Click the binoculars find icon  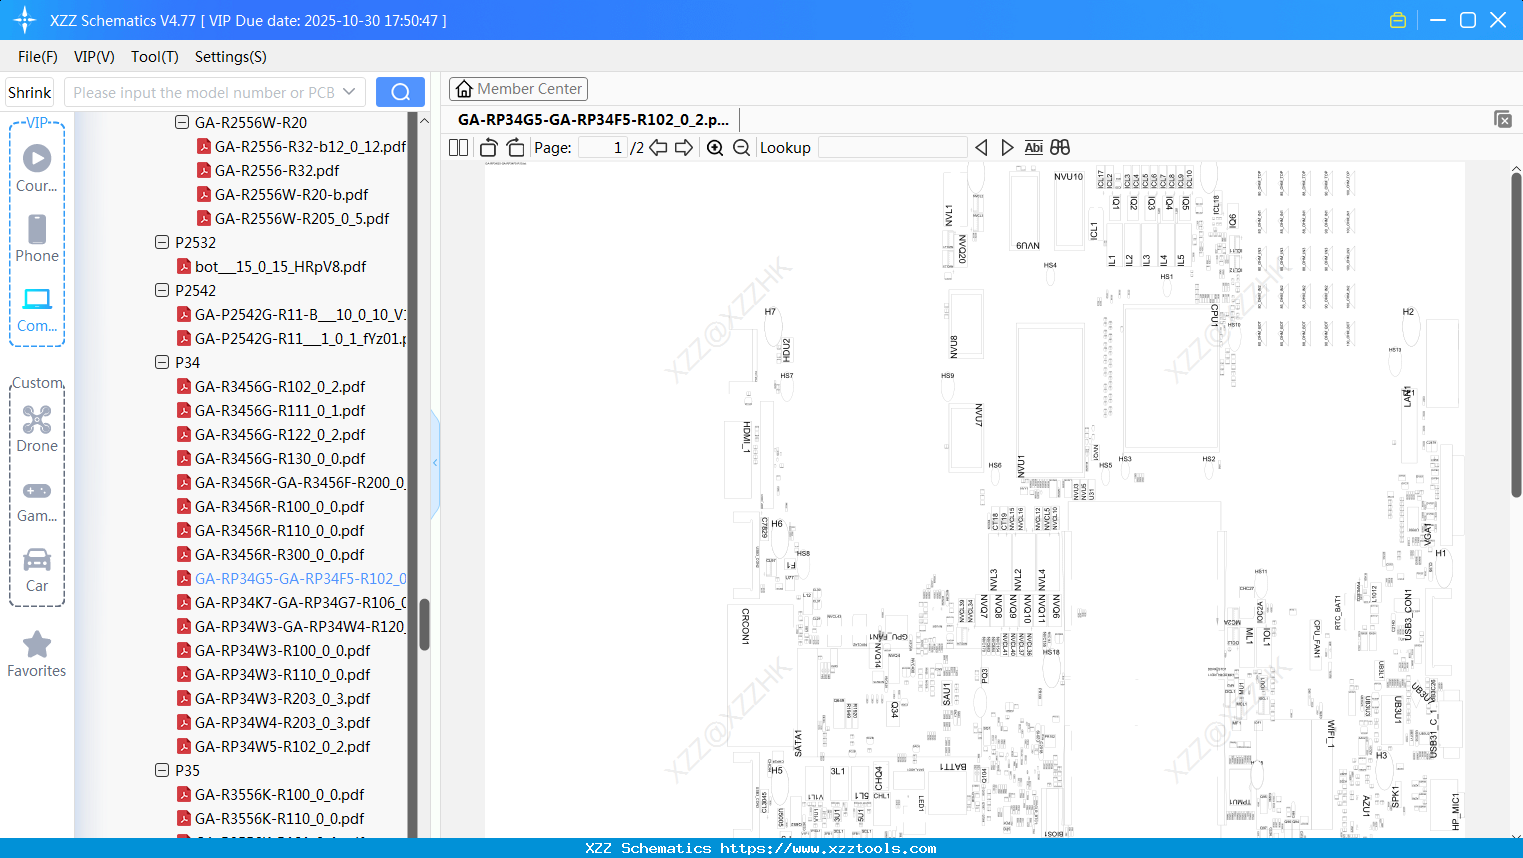pyautogui.click(x=1060, y=148)
